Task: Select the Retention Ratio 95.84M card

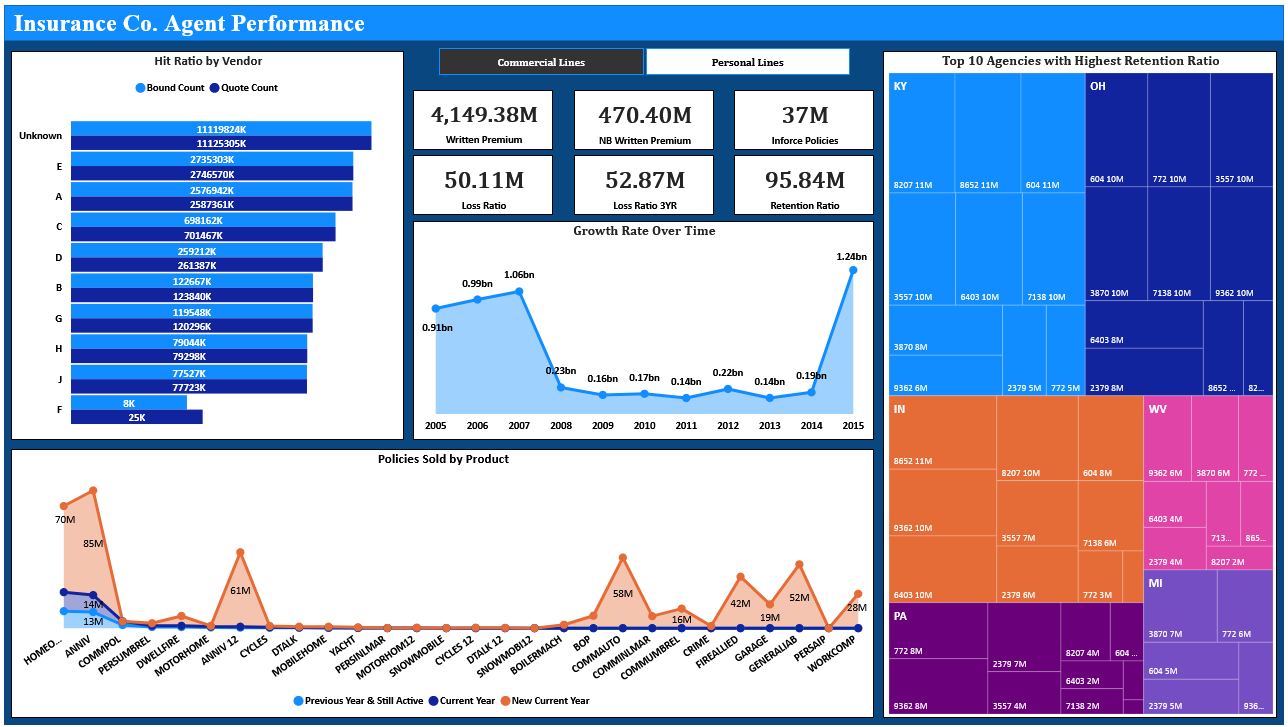Action: click(804, 185)
